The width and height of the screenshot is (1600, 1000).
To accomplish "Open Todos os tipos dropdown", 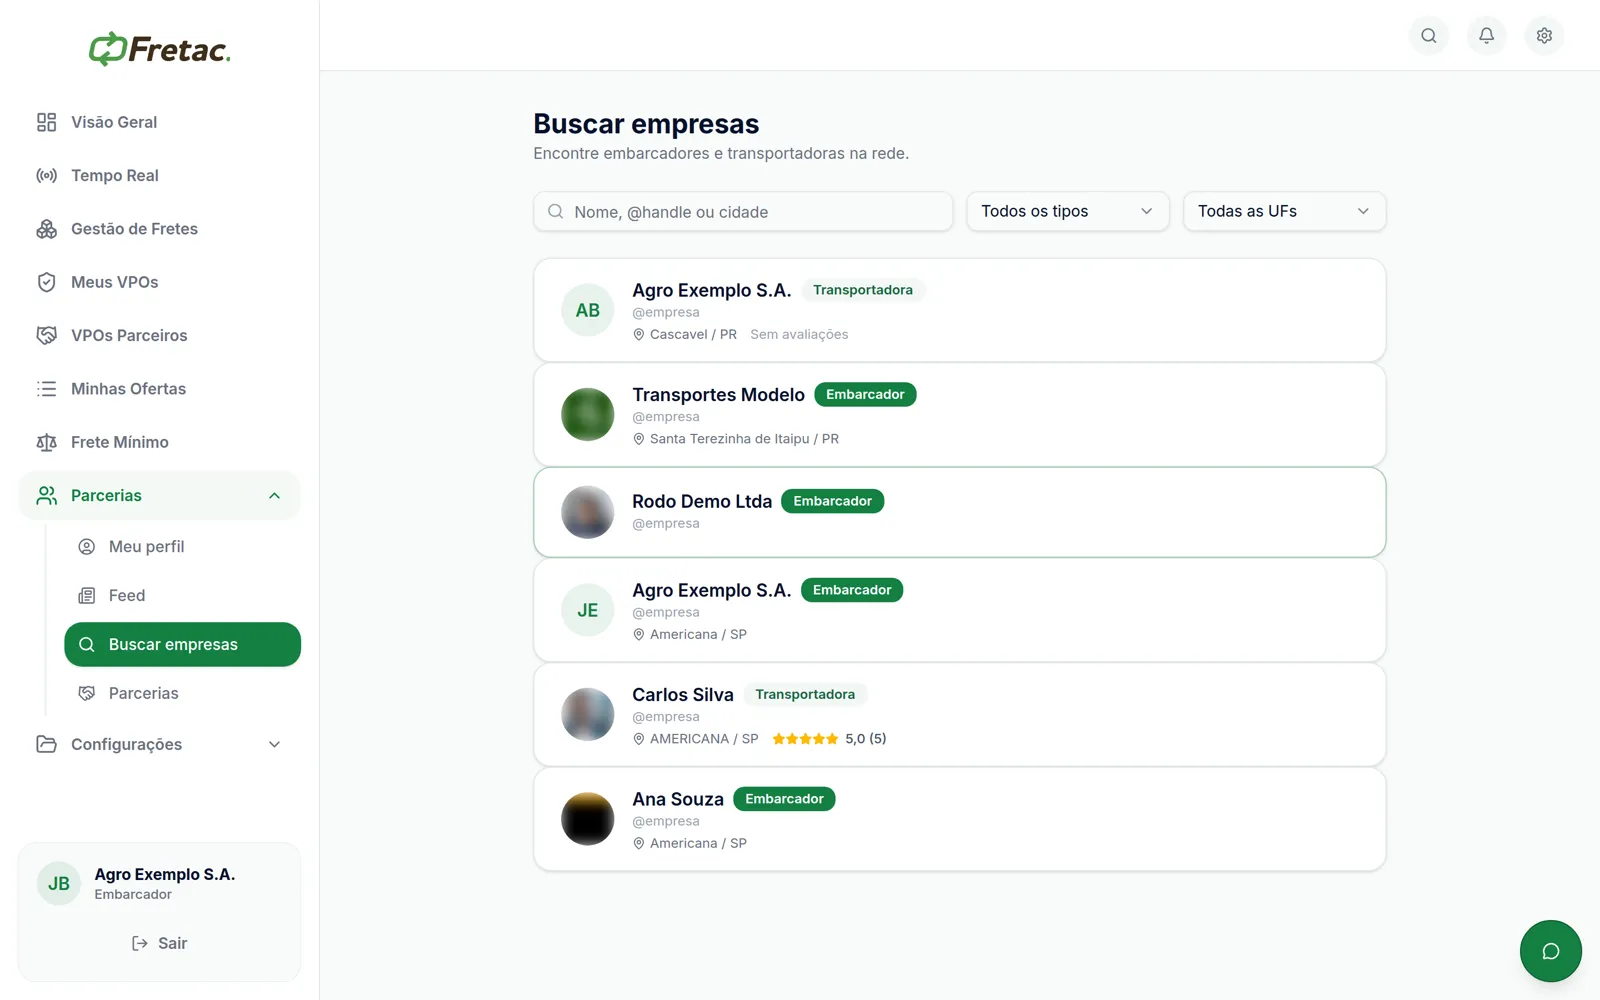I will click(x=1068, y=211).
